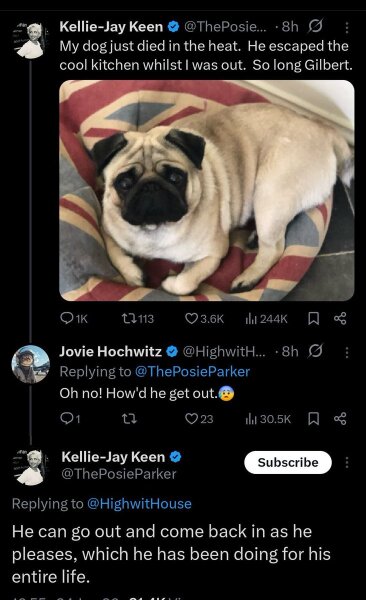Open more options beside the Subscribe button
The height and width of the screenshot is (600, 366).
[347, 462]
